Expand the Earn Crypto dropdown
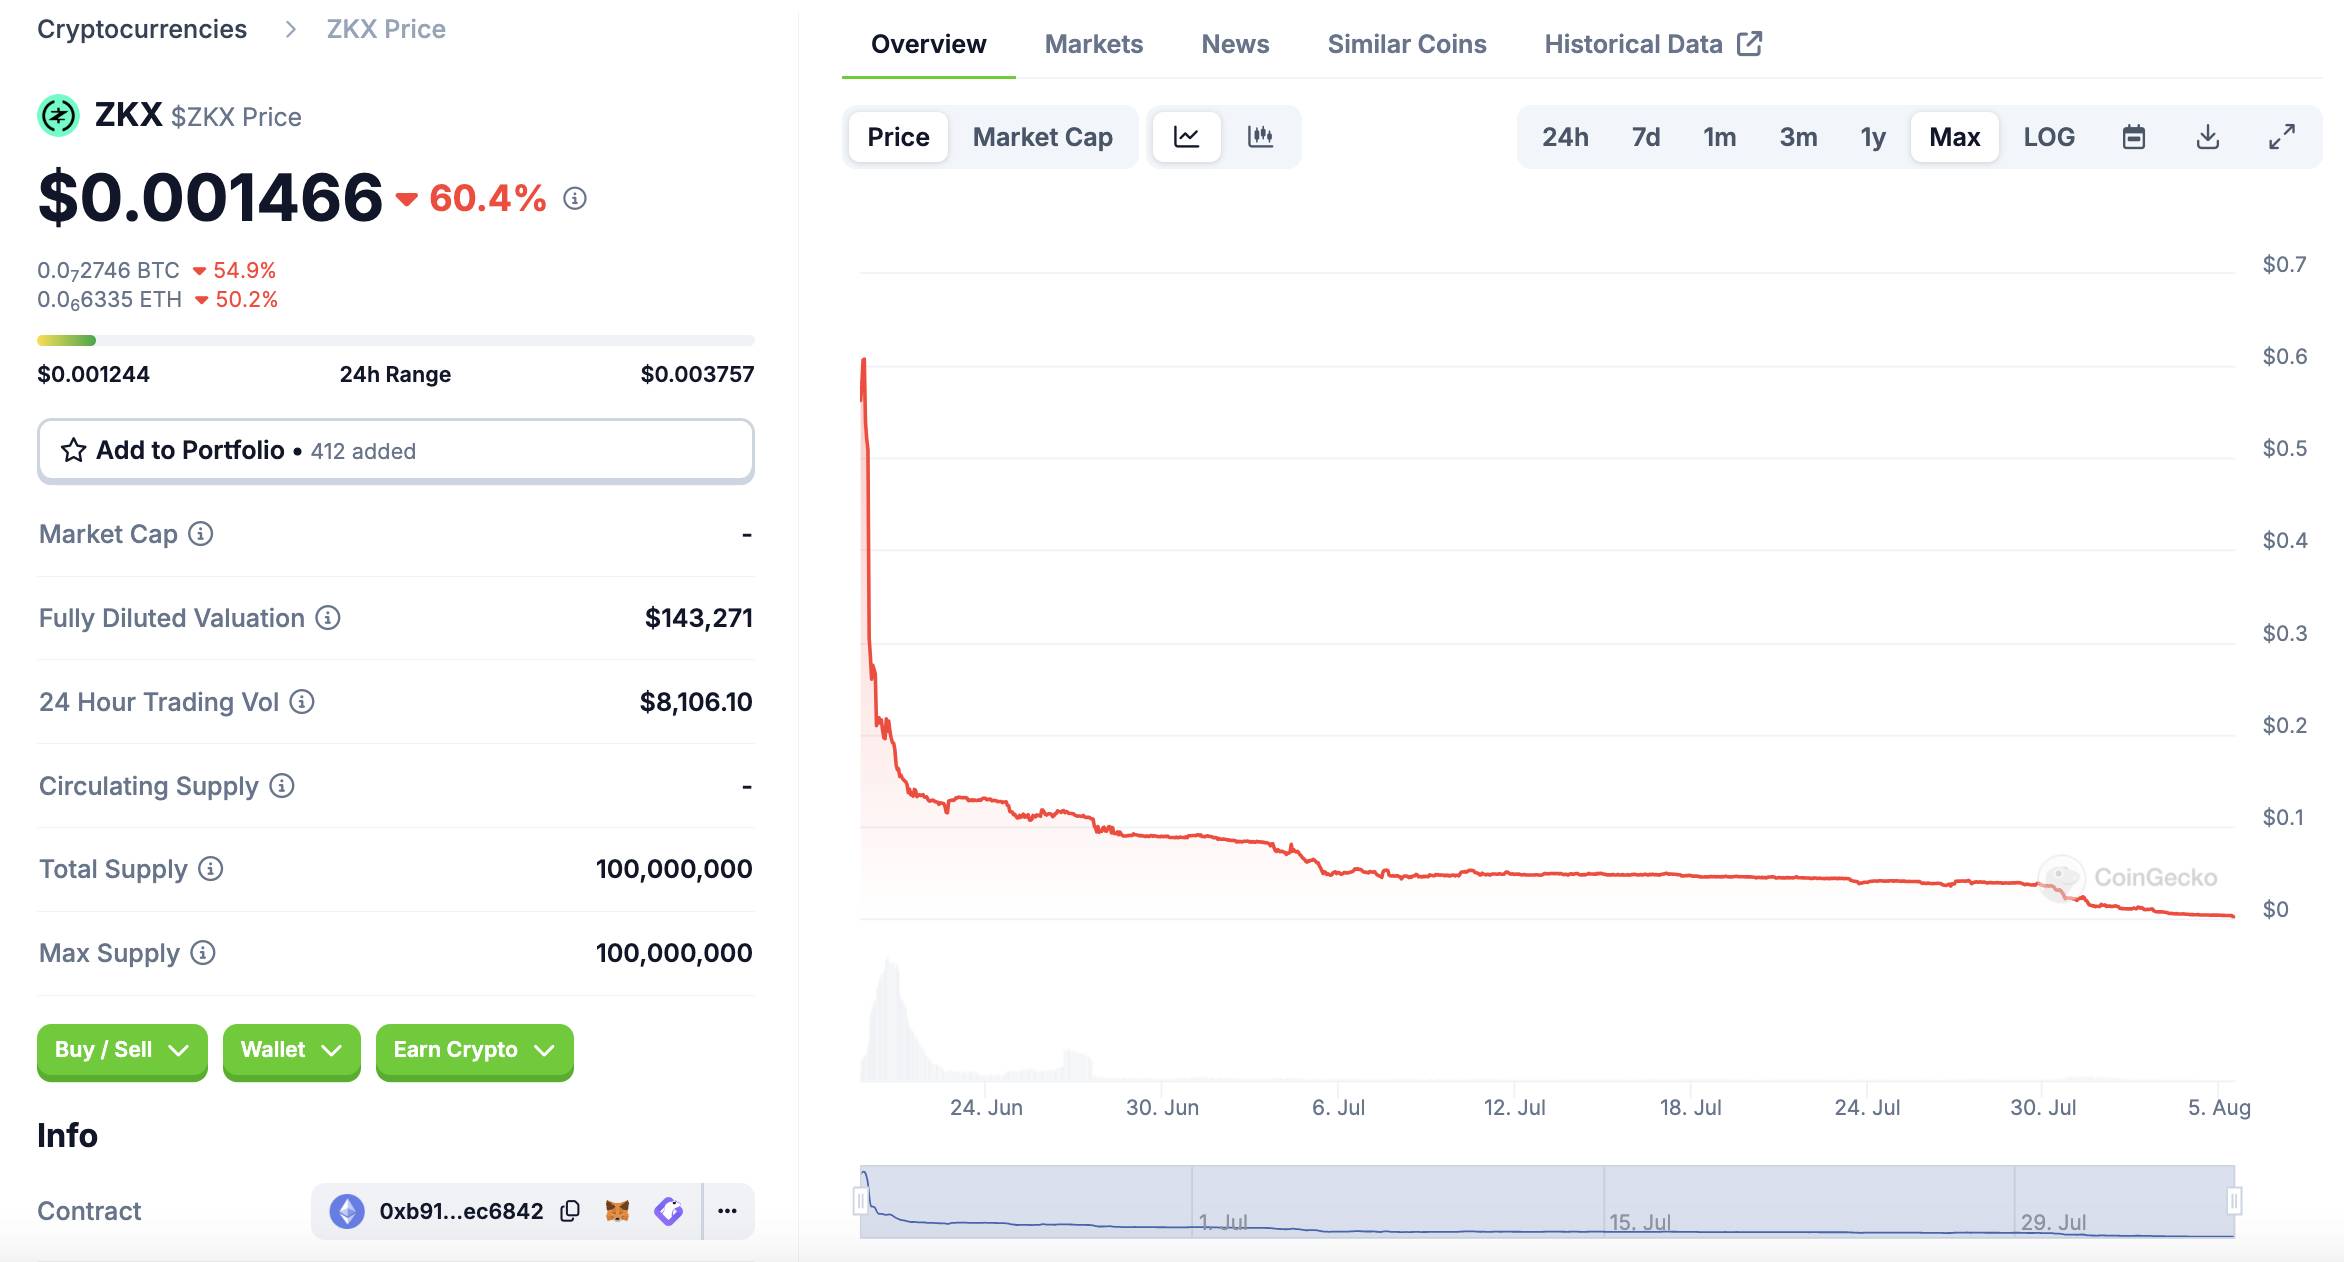Screen dimensions: 2344x1262 474,1050
